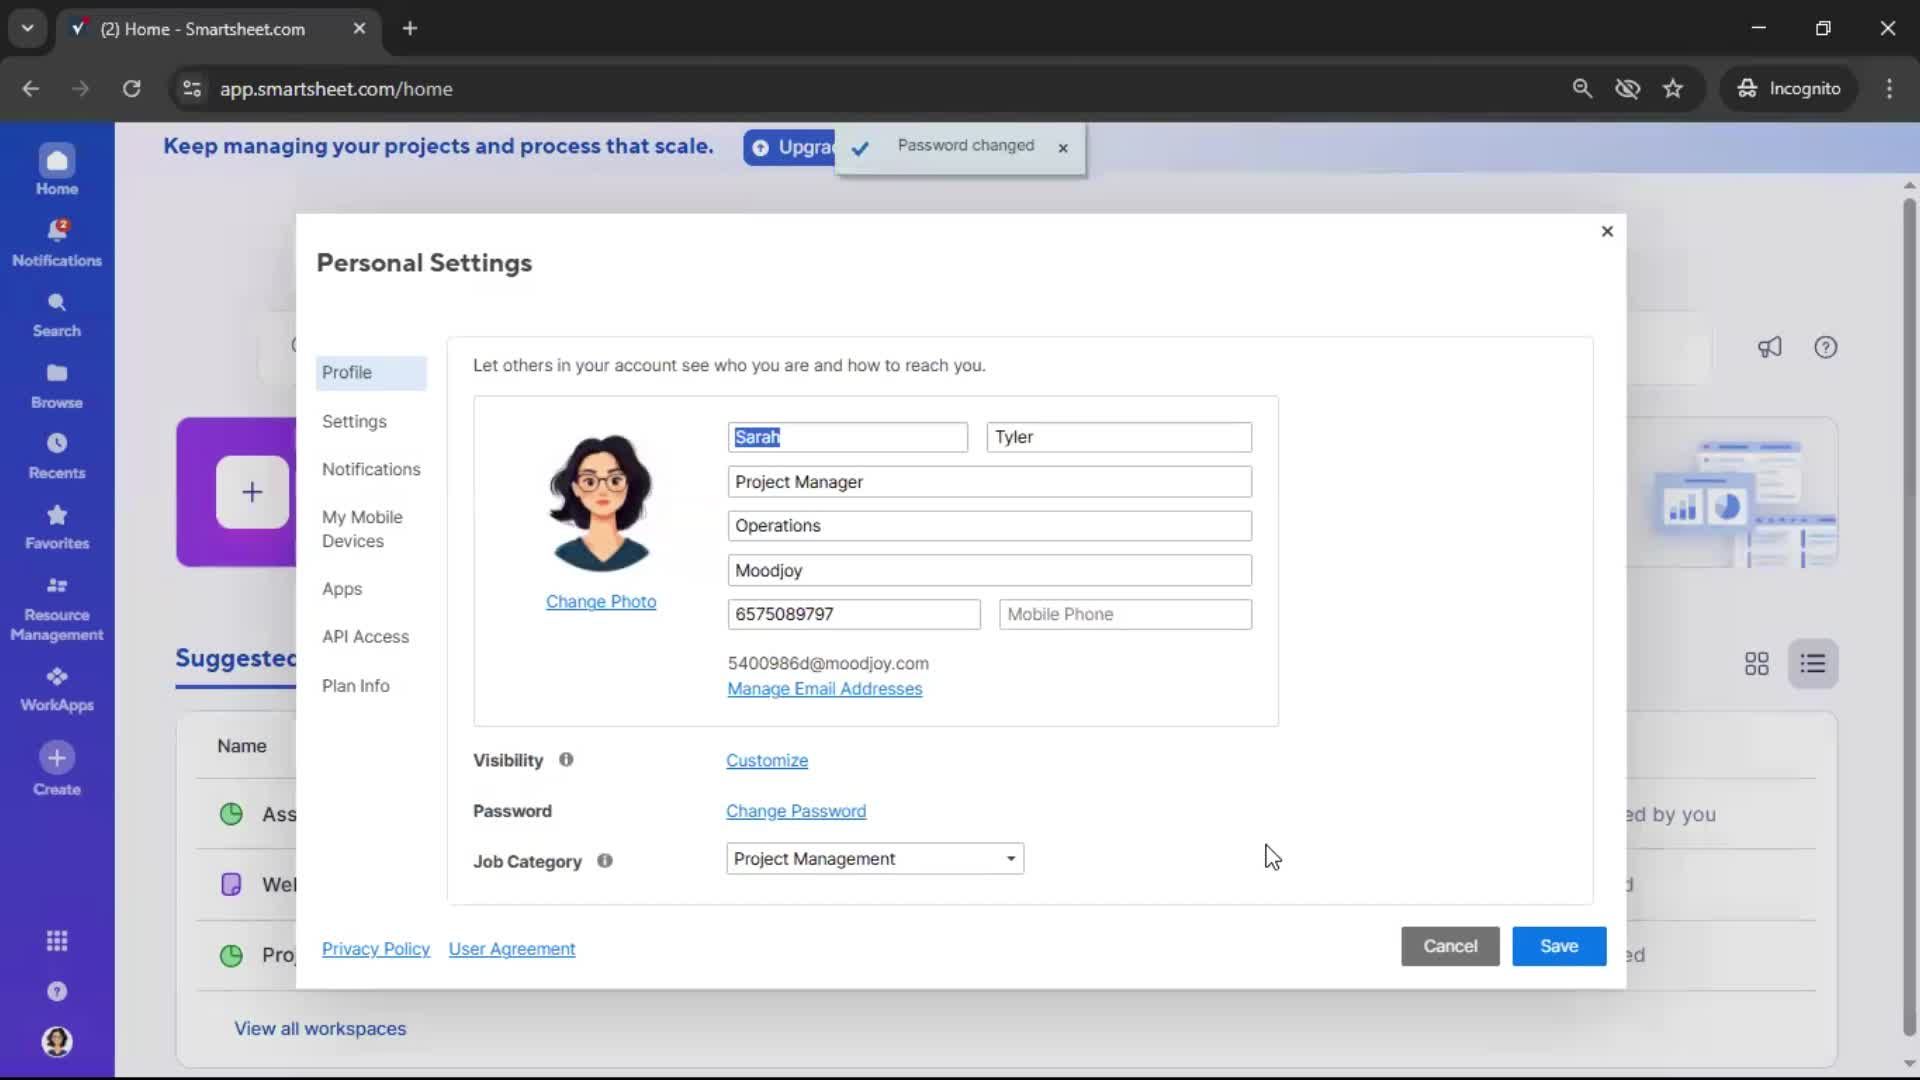Open the help question mark icon
The height and width of the screenshot is (1080, 1920).
1826,347
